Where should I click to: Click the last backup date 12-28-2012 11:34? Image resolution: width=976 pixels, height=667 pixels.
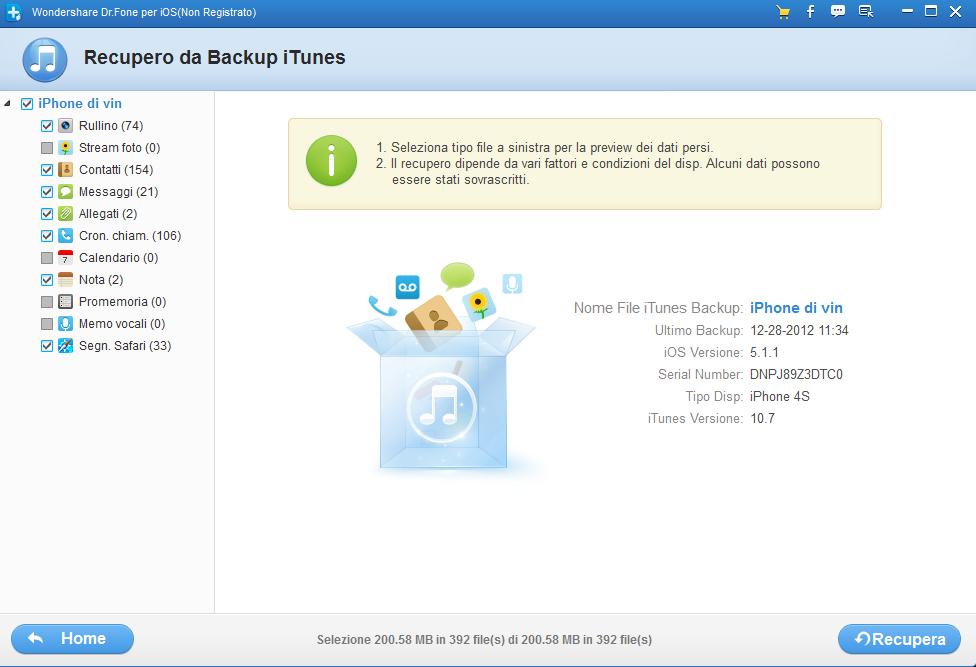(x=799, y=330)
